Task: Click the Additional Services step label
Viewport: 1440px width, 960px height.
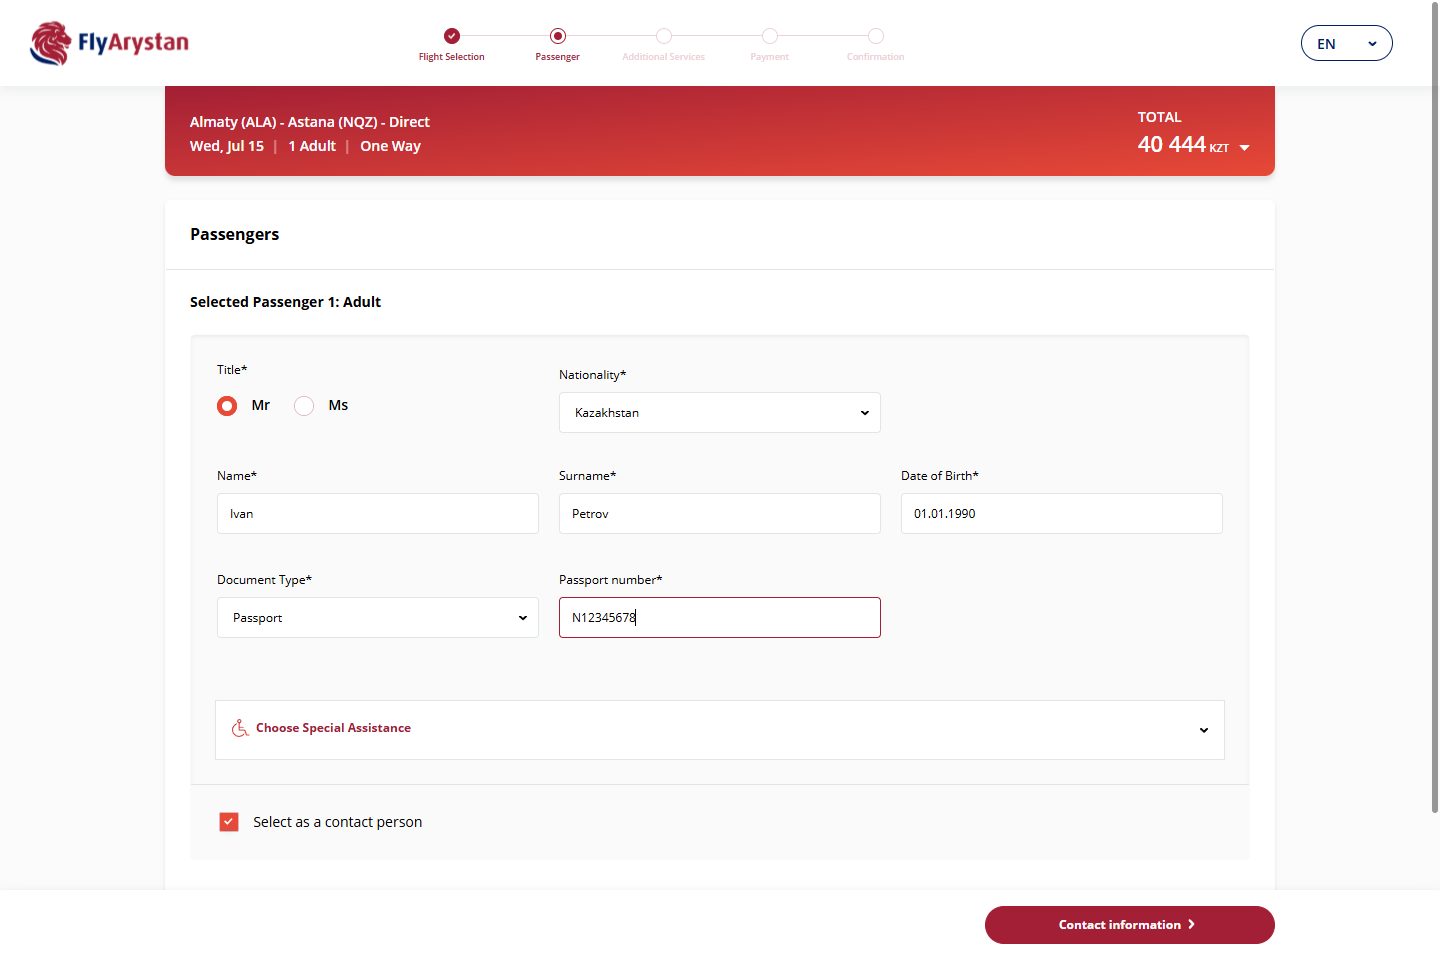Action: tap(664, 57)
